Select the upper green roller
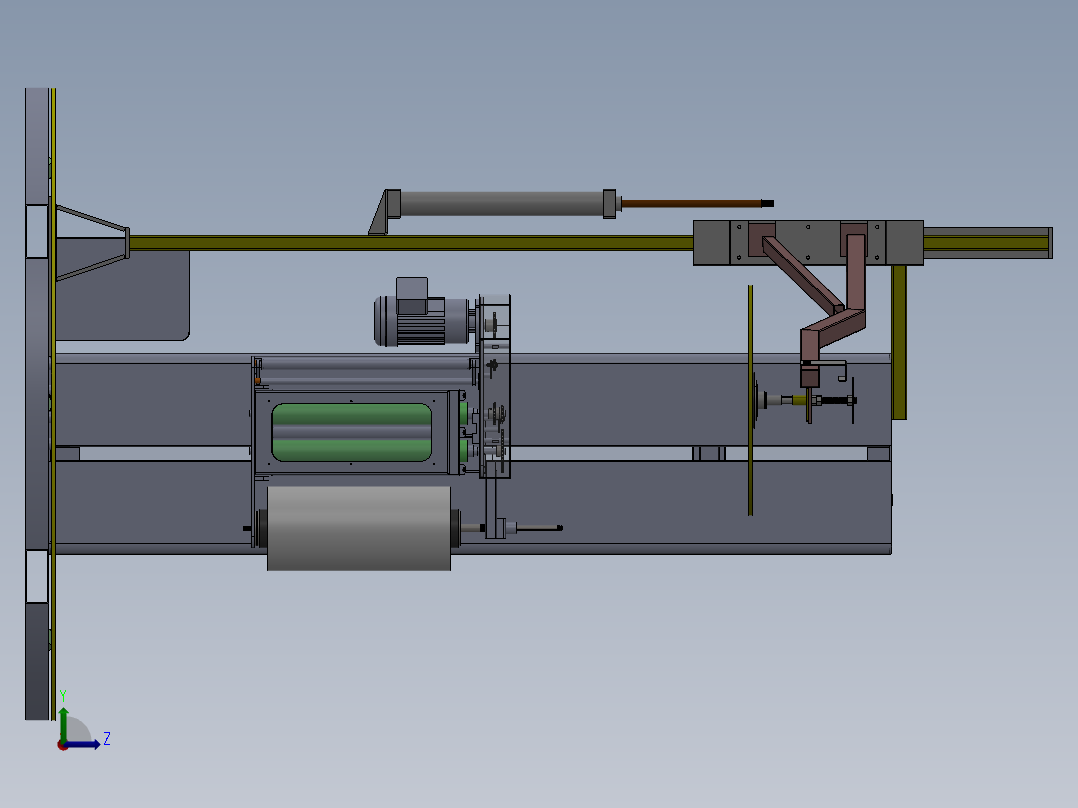The width and height of the screenshot is (1078, 808). [x=351, y=414]
